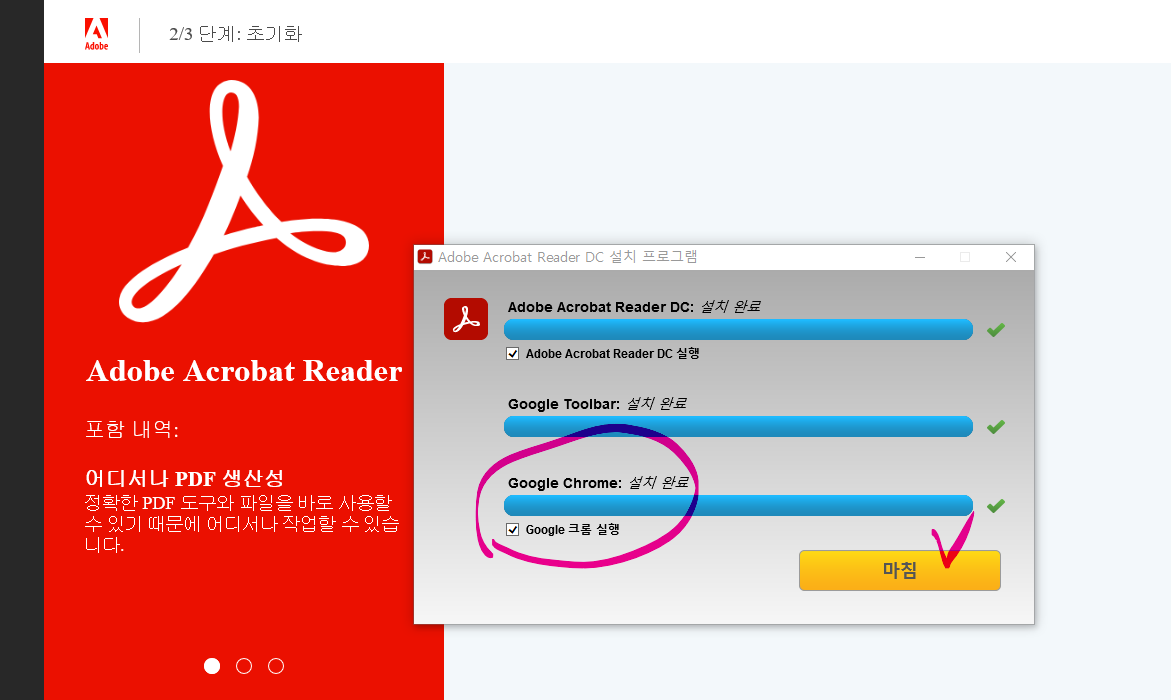The width and height of the screenshot is (1171, 700).
Task: Click the '어디서나 PDF 생산성' heading
Action: 184,478
